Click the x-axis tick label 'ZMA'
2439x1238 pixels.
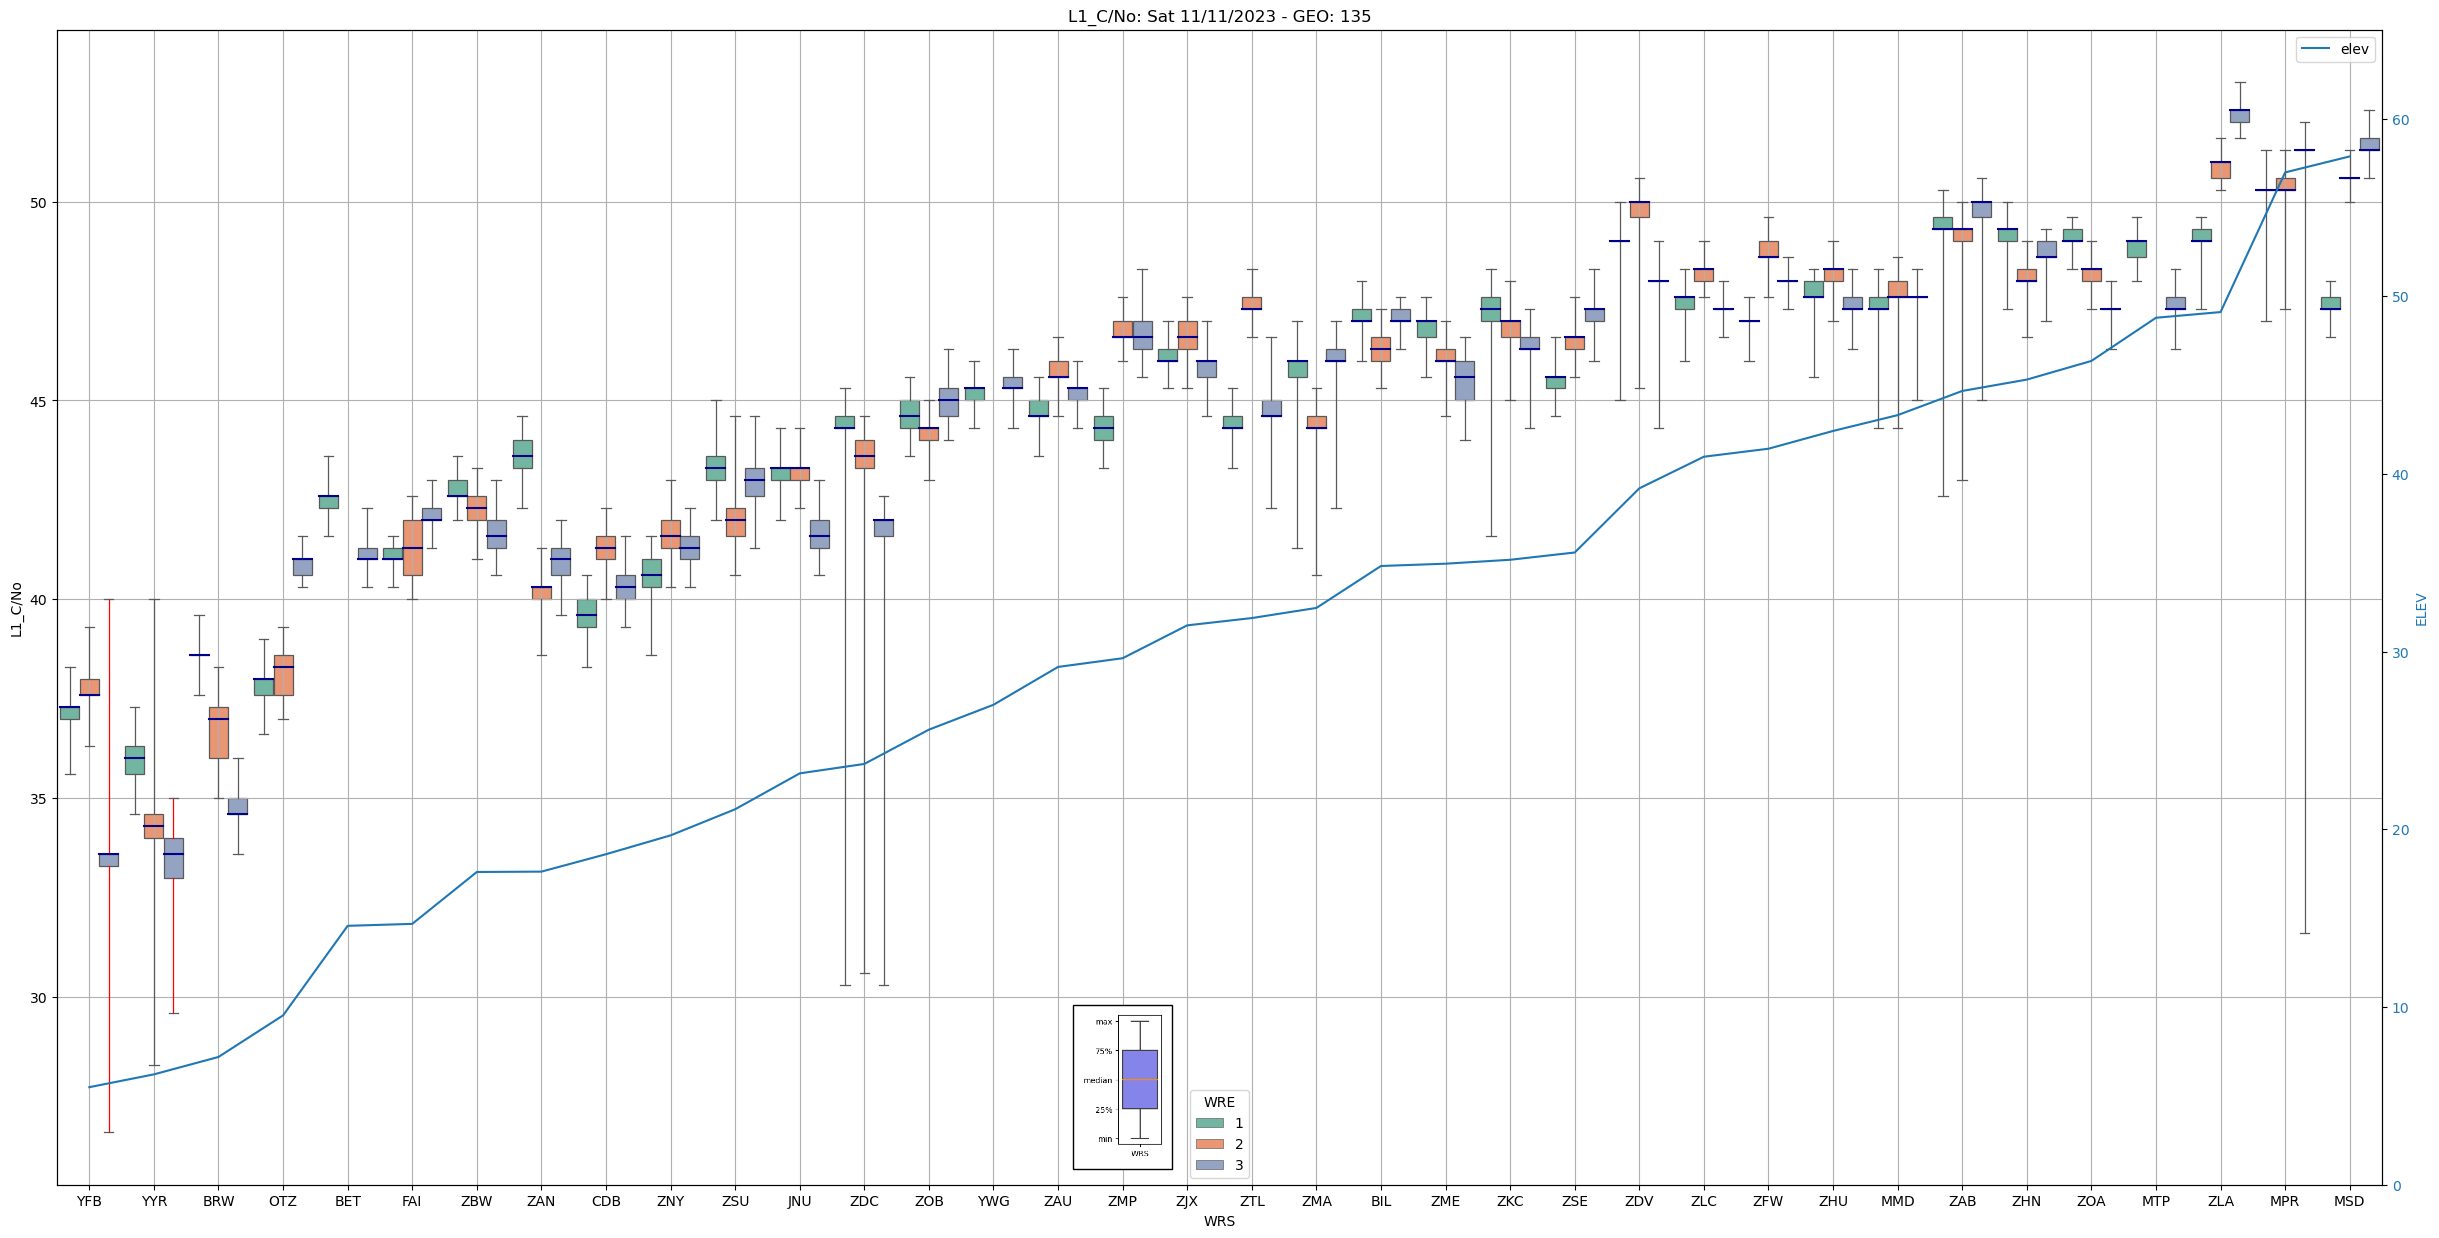[x=1317, y=1202]
